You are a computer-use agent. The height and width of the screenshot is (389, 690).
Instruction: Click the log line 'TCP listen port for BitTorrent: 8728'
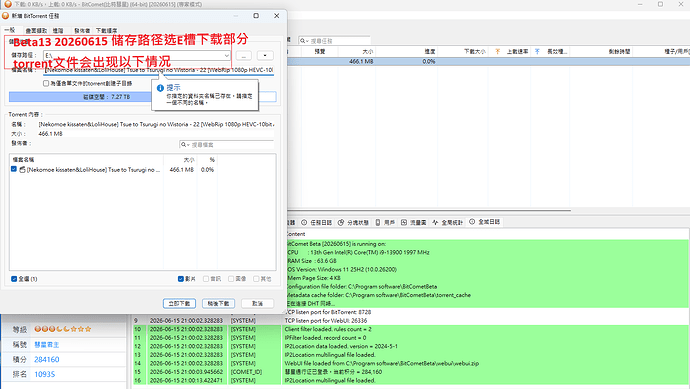click(x=328, y=312)
